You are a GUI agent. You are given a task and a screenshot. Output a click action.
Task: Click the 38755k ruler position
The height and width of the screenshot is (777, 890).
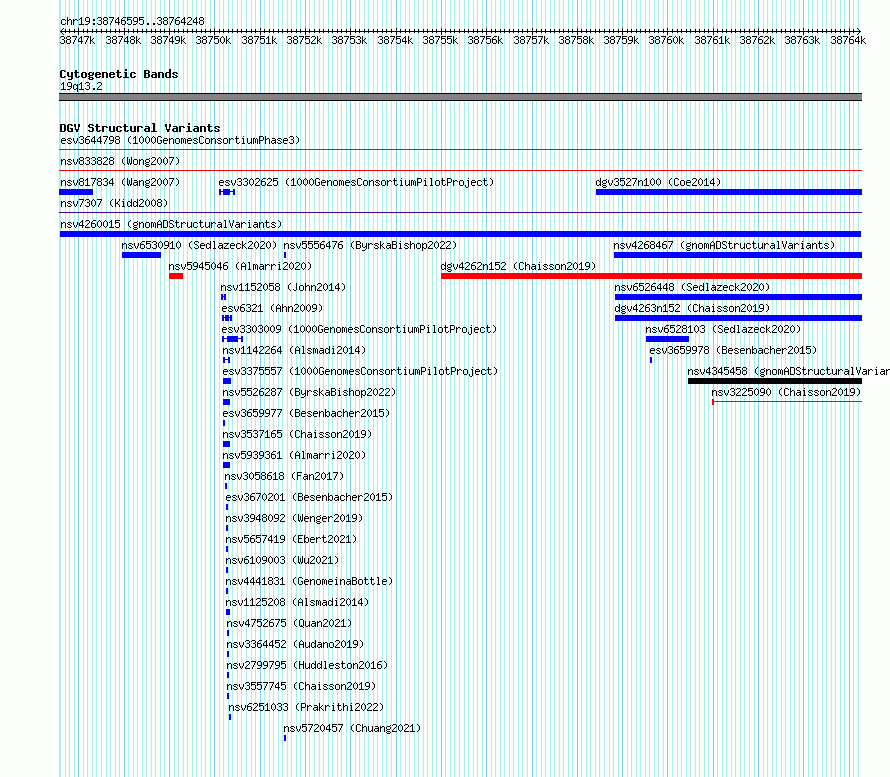coord(440,40)
